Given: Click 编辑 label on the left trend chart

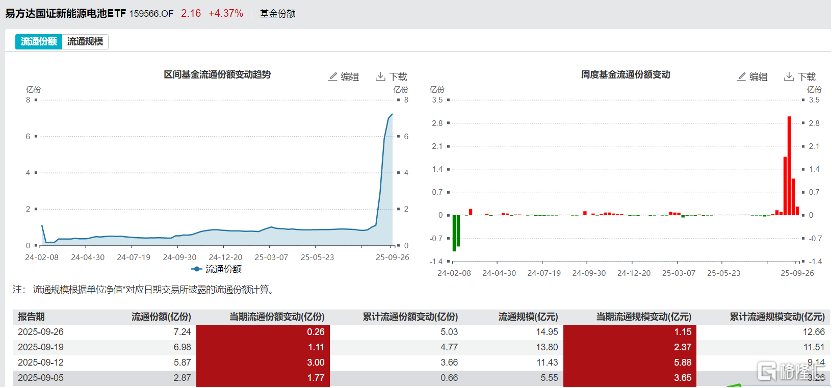Looking at the screenshot, I should pyautogui.click(x=350, y=77).
